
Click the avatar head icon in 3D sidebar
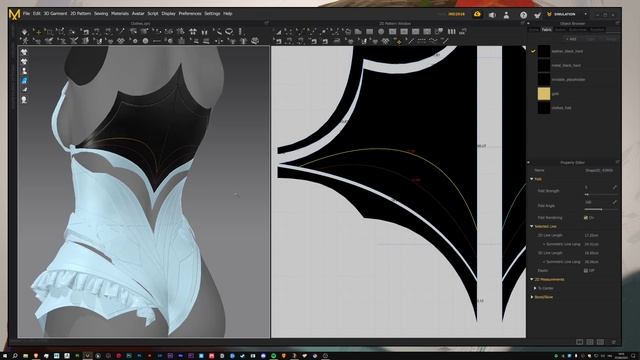coord(24,100)
